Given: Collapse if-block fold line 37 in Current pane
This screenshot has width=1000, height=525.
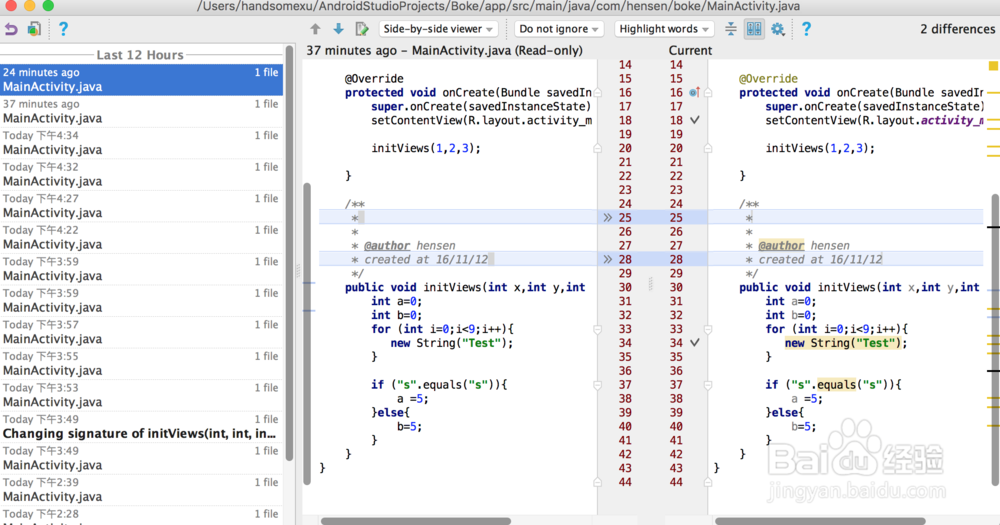Looking at the screenshot, I should (x=708, y=385).
